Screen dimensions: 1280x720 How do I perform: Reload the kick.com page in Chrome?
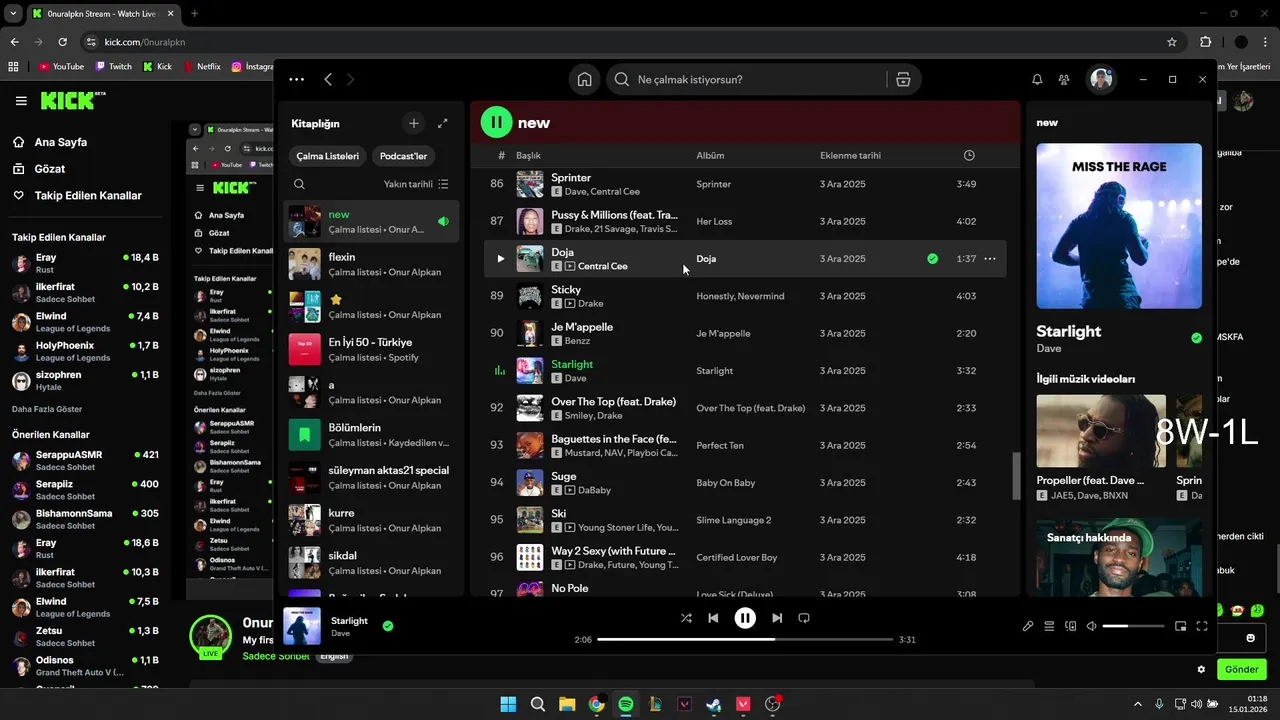tap(62, 42)
